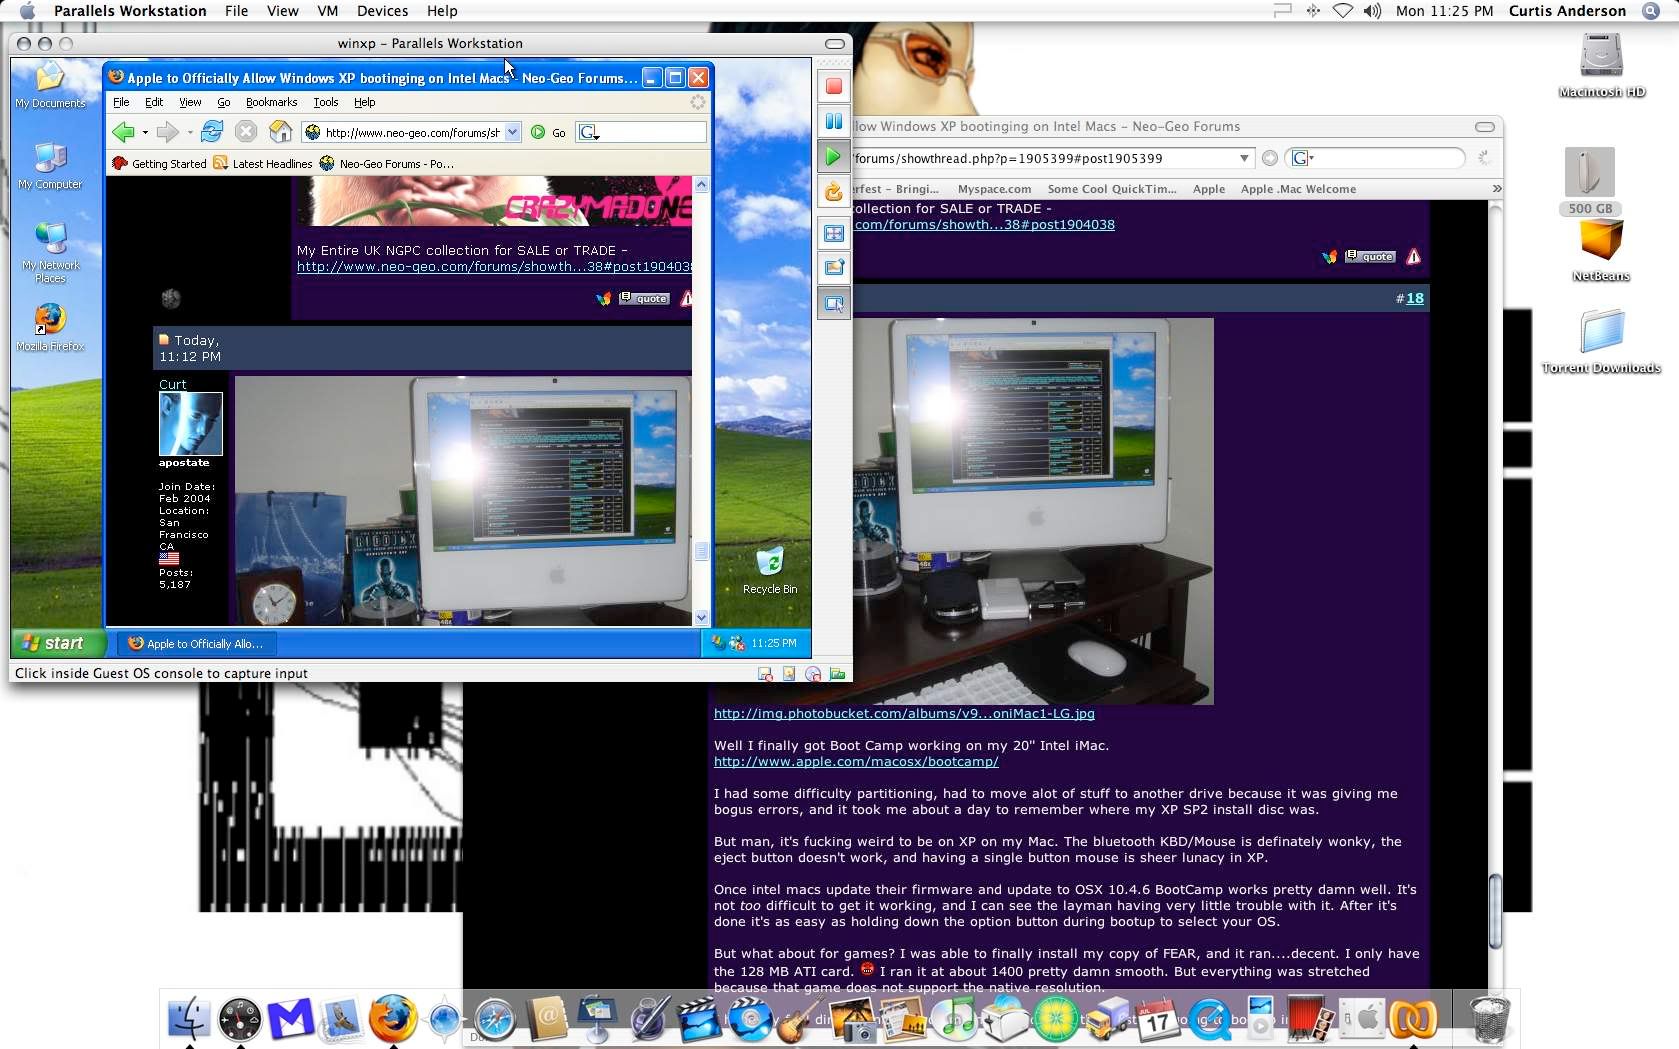This screenshot has width=1679, height=1049.
Task: Click the red Power Off button in Parallels
Action: coord(833,87)
